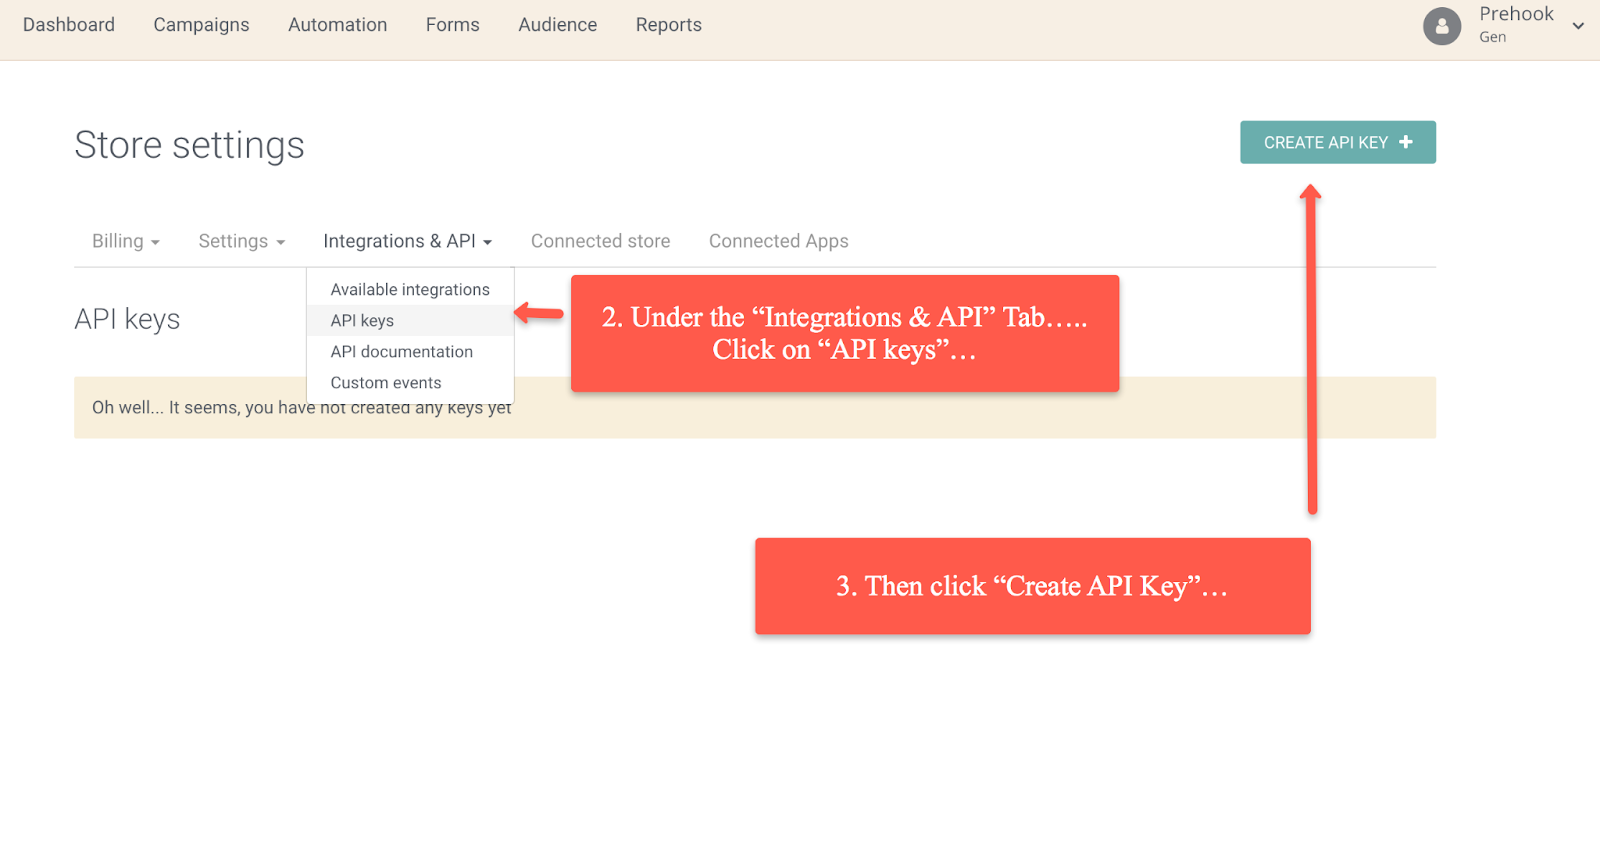Open the Billing dropdown
Image resolution: width=1600 pixels, height=858 pixels.
[126, 241]
